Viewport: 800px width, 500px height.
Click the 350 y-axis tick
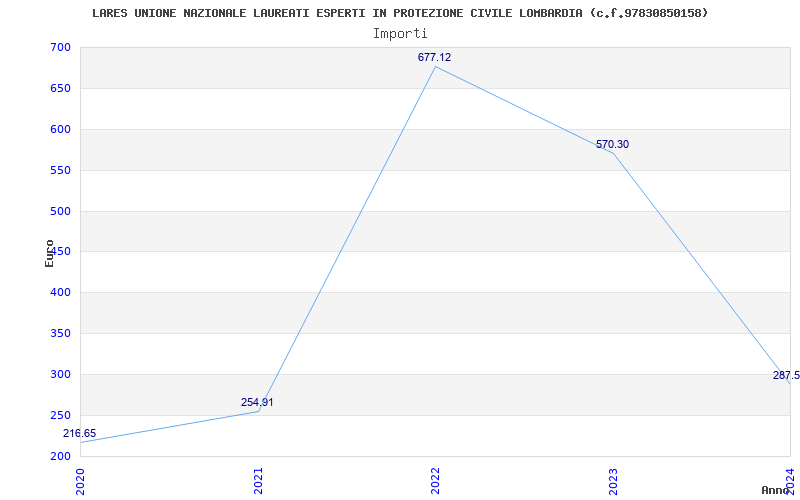[x=60, y=334]
